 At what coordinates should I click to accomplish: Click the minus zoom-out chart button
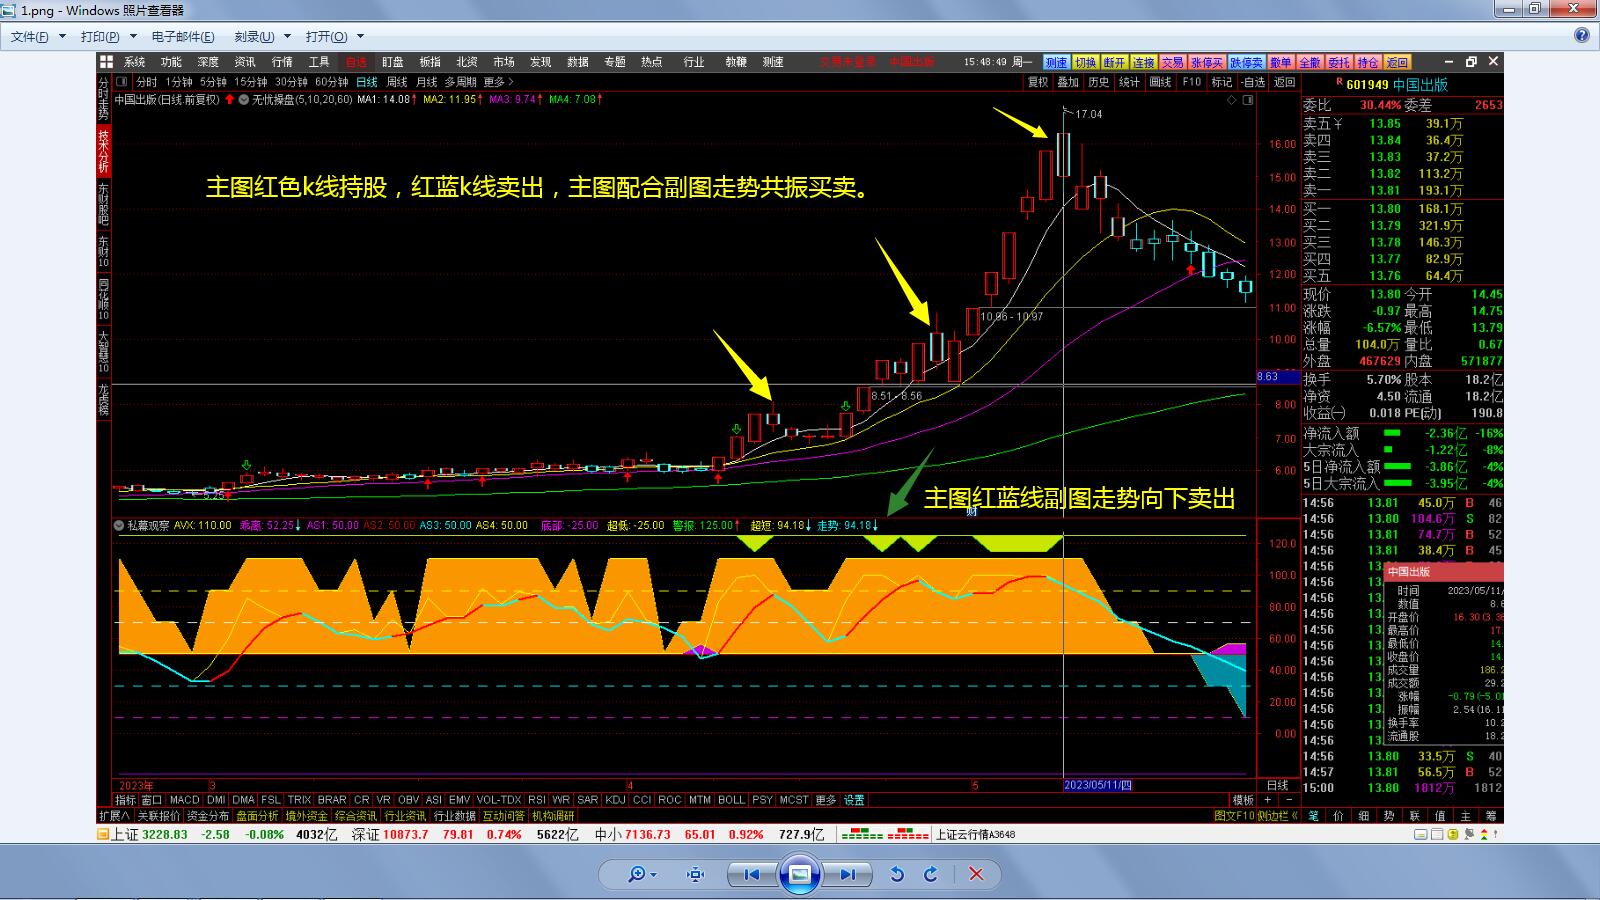[1288, 800]
